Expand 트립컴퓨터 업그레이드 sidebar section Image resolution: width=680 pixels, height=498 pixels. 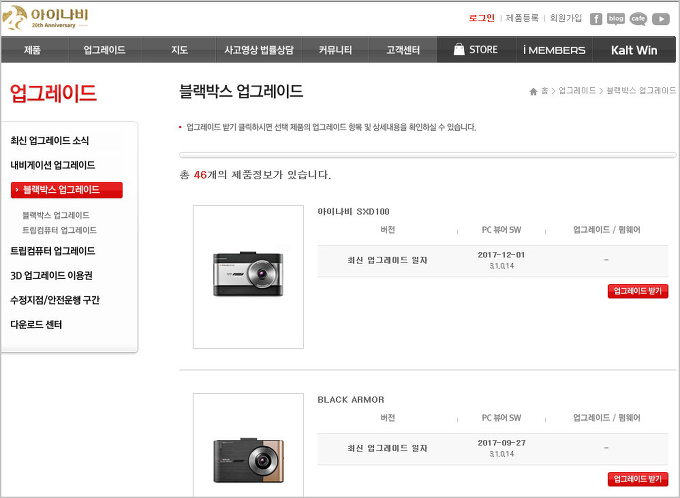tap(52, 251)
